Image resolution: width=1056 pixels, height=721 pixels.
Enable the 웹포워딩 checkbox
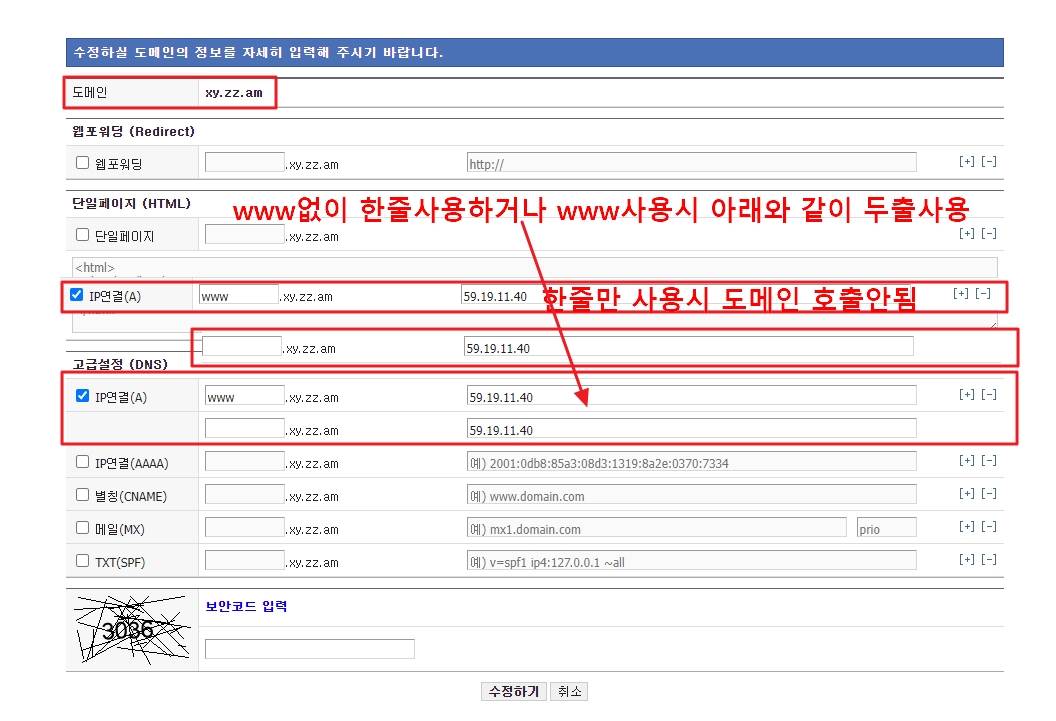(82, 162)
